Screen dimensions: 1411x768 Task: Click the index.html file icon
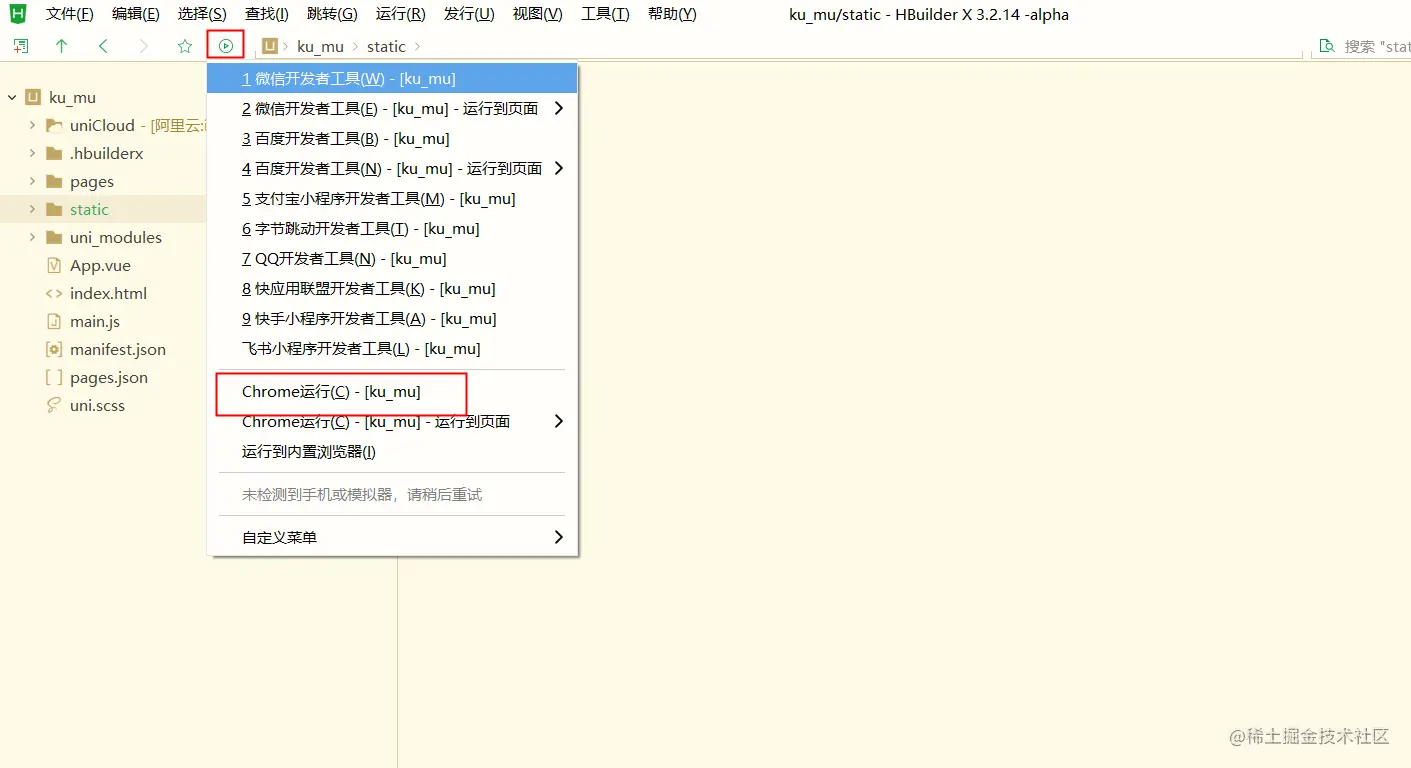click(x=54, y=293)
